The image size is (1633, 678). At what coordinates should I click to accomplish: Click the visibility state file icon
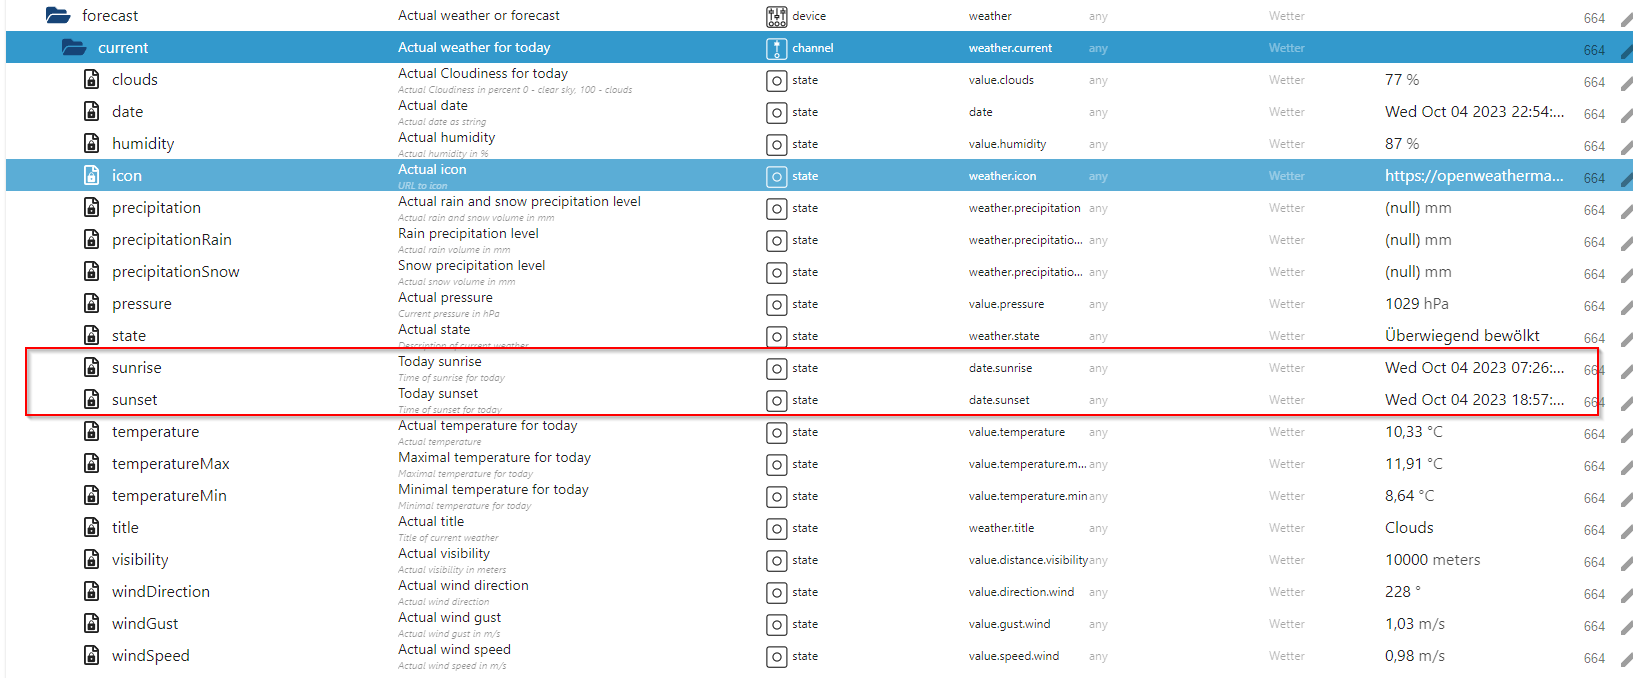pos(92,559)
